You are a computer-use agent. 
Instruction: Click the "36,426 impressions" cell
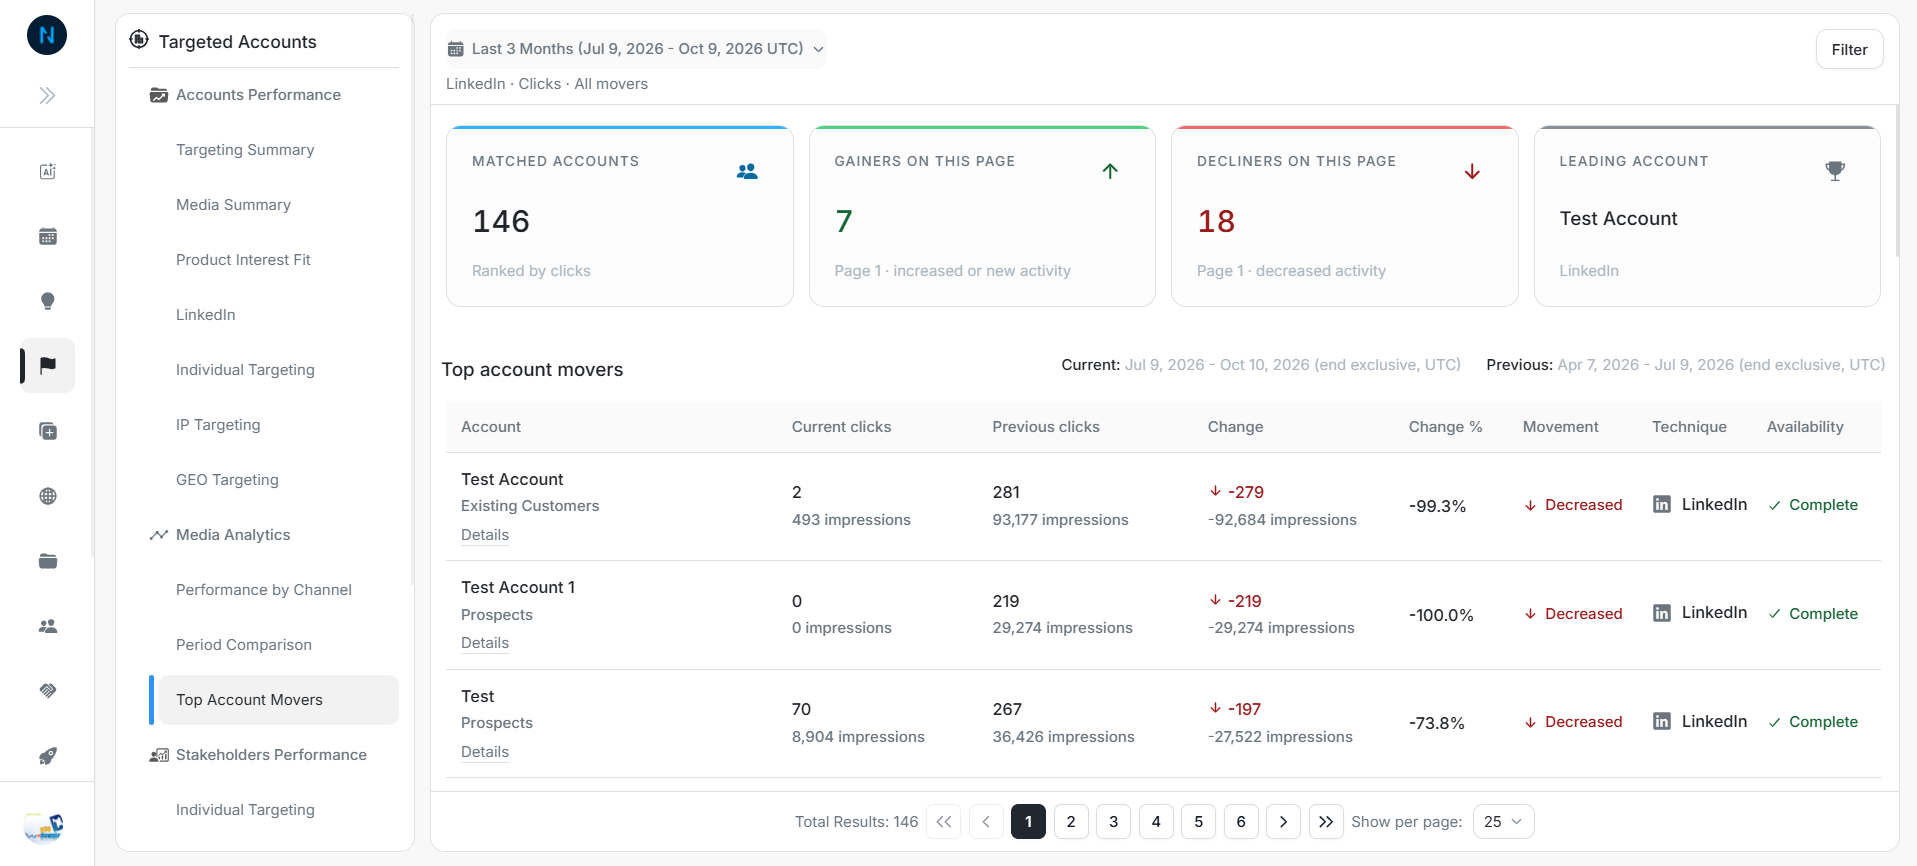tap(1063, 737)
